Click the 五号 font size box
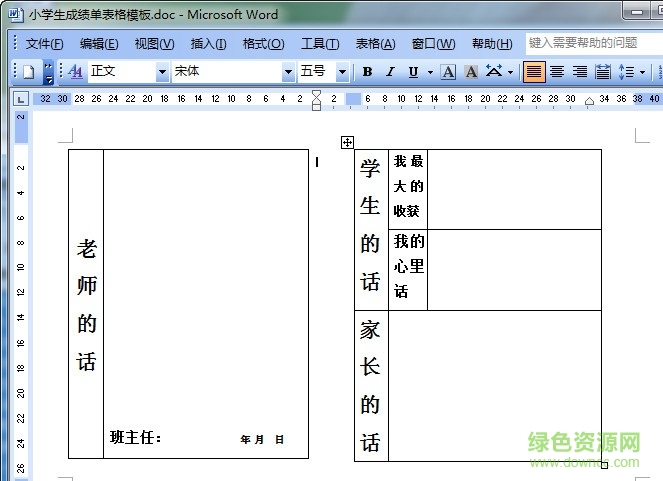 click(x=317, y=71)
